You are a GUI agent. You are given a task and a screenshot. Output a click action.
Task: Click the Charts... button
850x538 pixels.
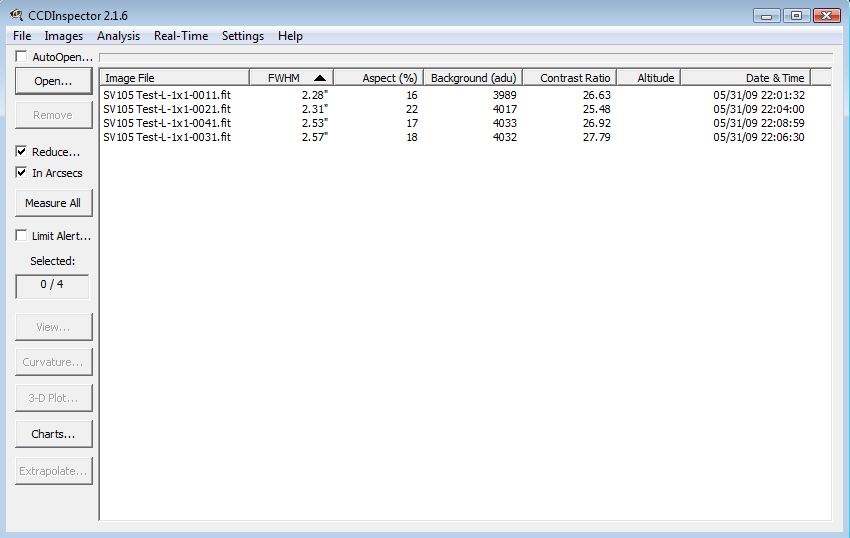[x=54, y=434]
